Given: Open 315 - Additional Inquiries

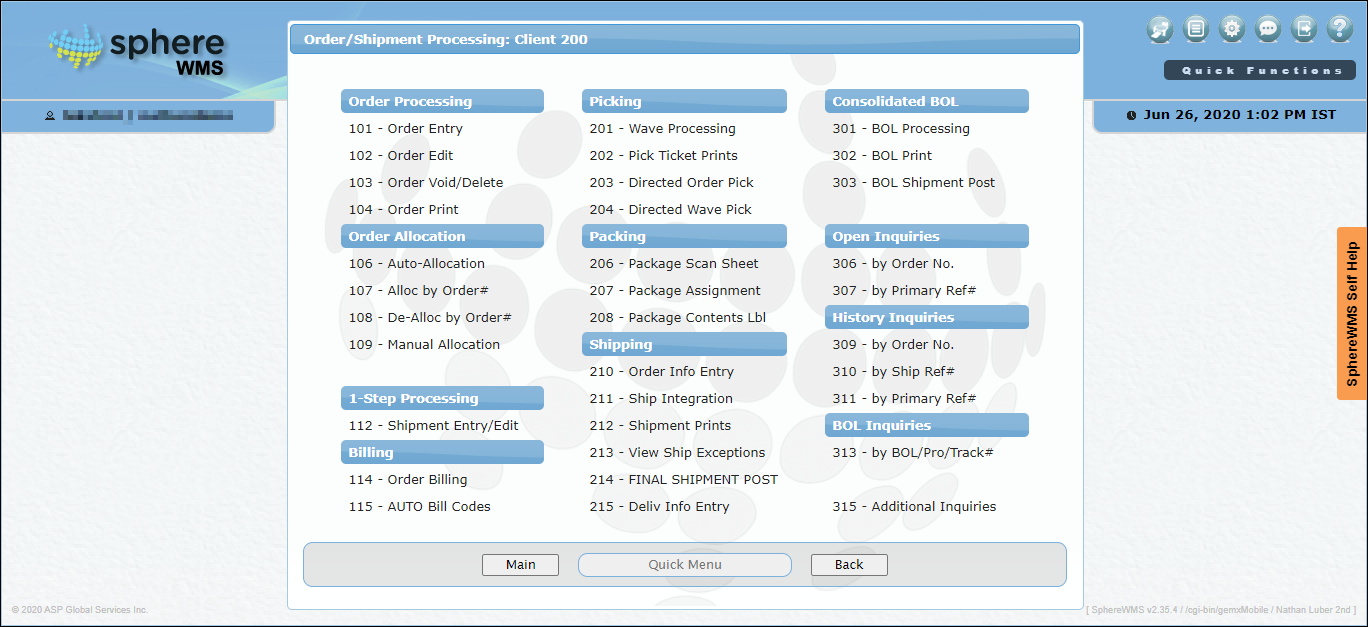Looking at the screenshot, I should 914,507.
